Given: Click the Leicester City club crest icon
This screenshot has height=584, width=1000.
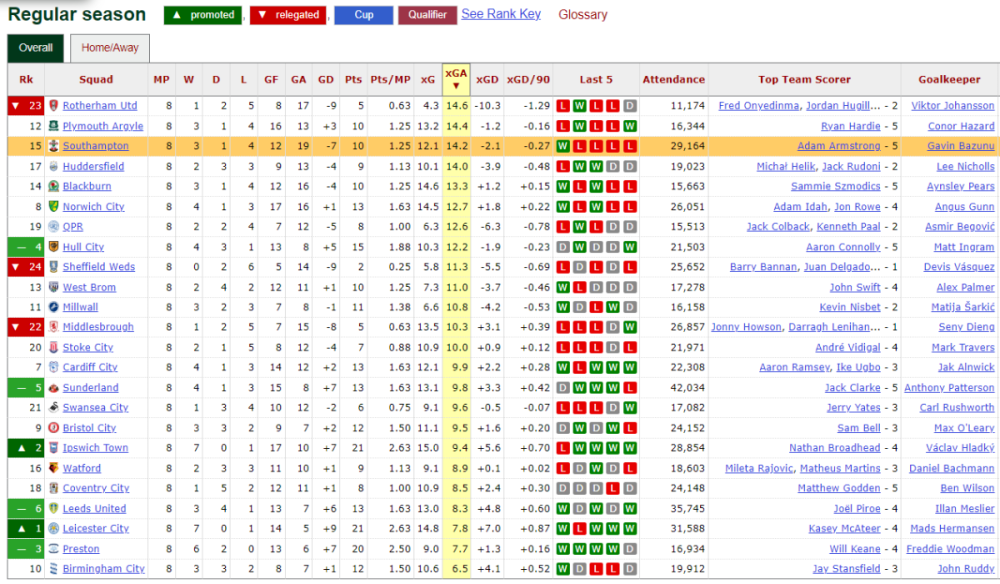Looking at the screenshot, I should point(53,528).
